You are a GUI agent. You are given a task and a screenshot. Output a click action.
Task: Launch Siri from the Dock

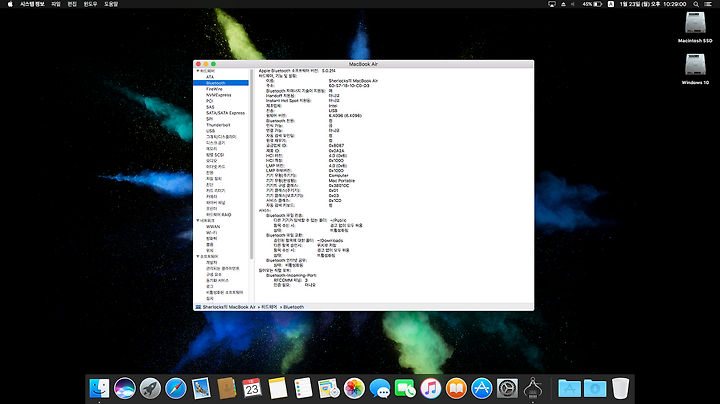125,388
